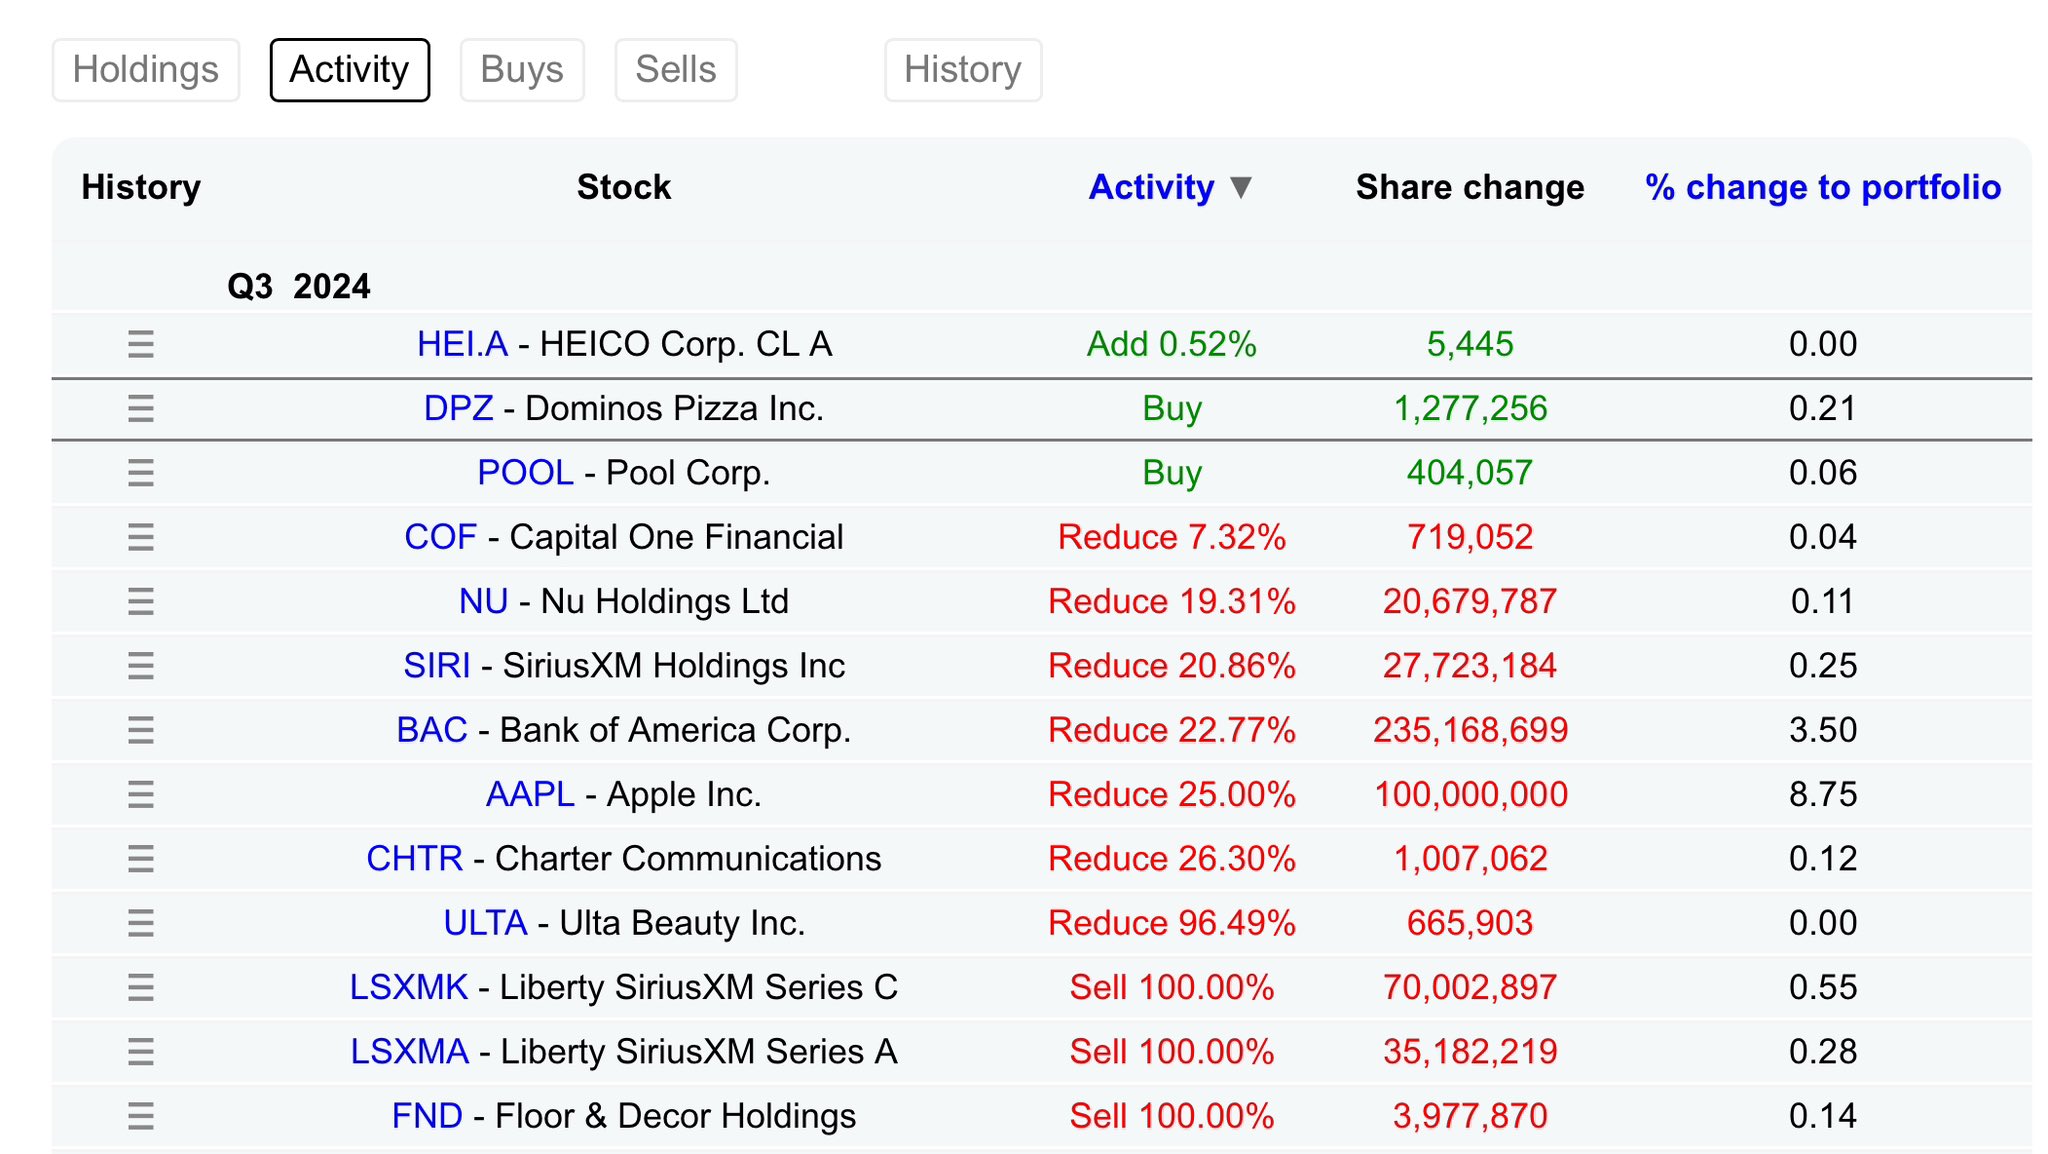Open history icon for CHTR row
Screen dimensions: 2048x1154
click(x=141, y=859)
